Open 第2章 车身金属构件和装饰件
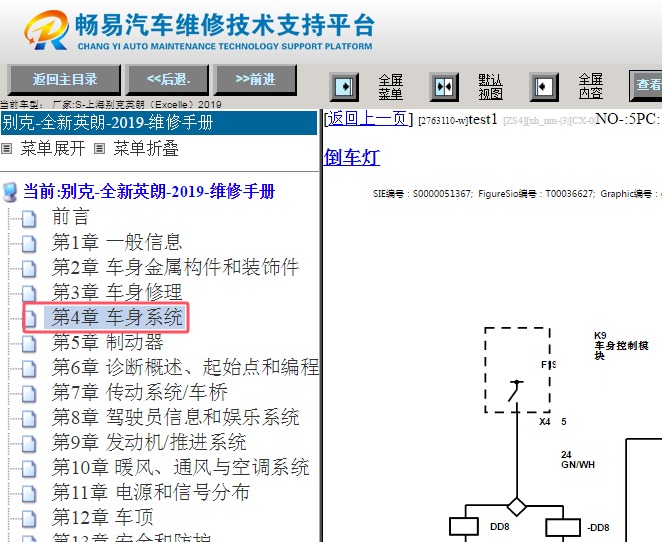This screenshot has height=542, width=662. (x=175, y=267)
